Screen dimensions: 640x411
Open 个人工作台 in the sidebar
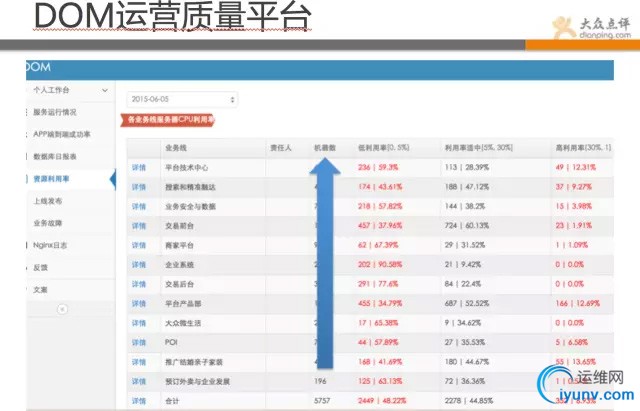pos(51,90)
